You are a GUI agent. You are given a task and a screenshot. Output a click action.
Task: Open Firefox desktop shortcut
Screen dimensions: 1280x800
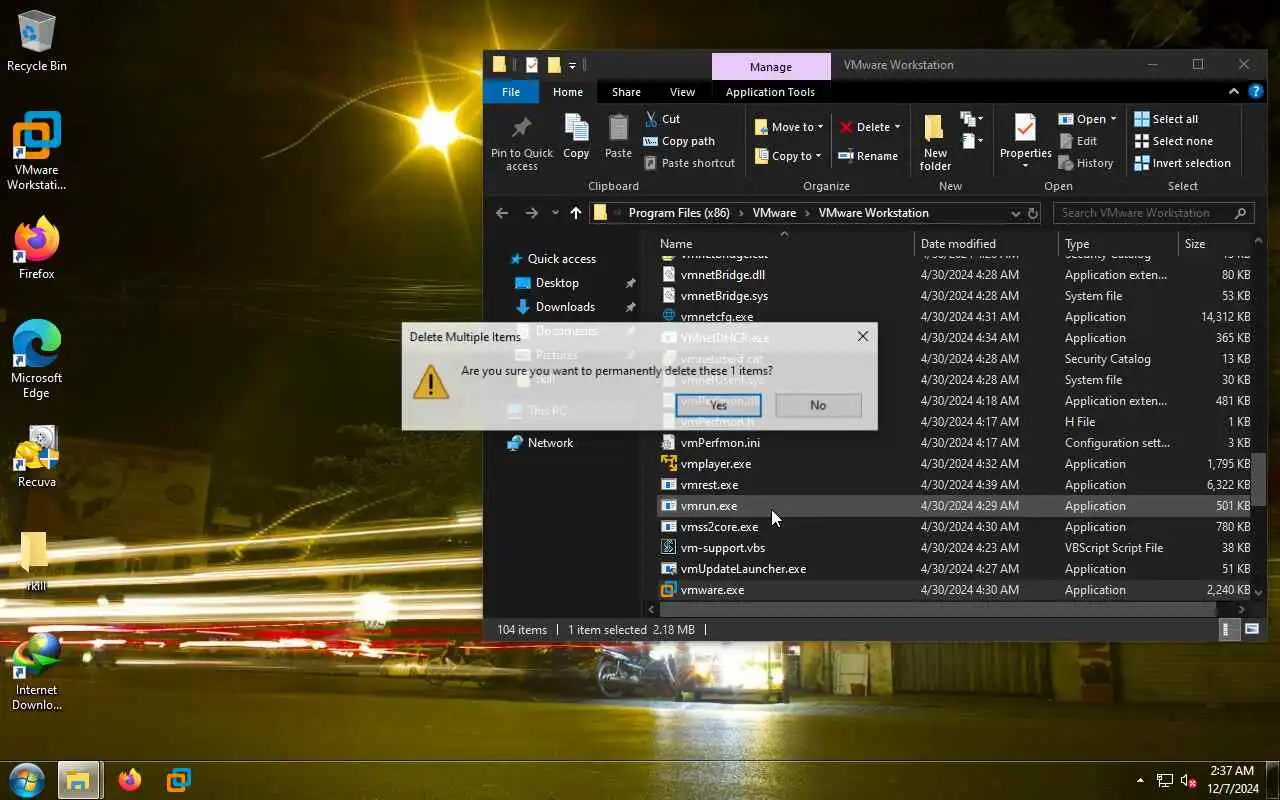click(x=37, y=248)
